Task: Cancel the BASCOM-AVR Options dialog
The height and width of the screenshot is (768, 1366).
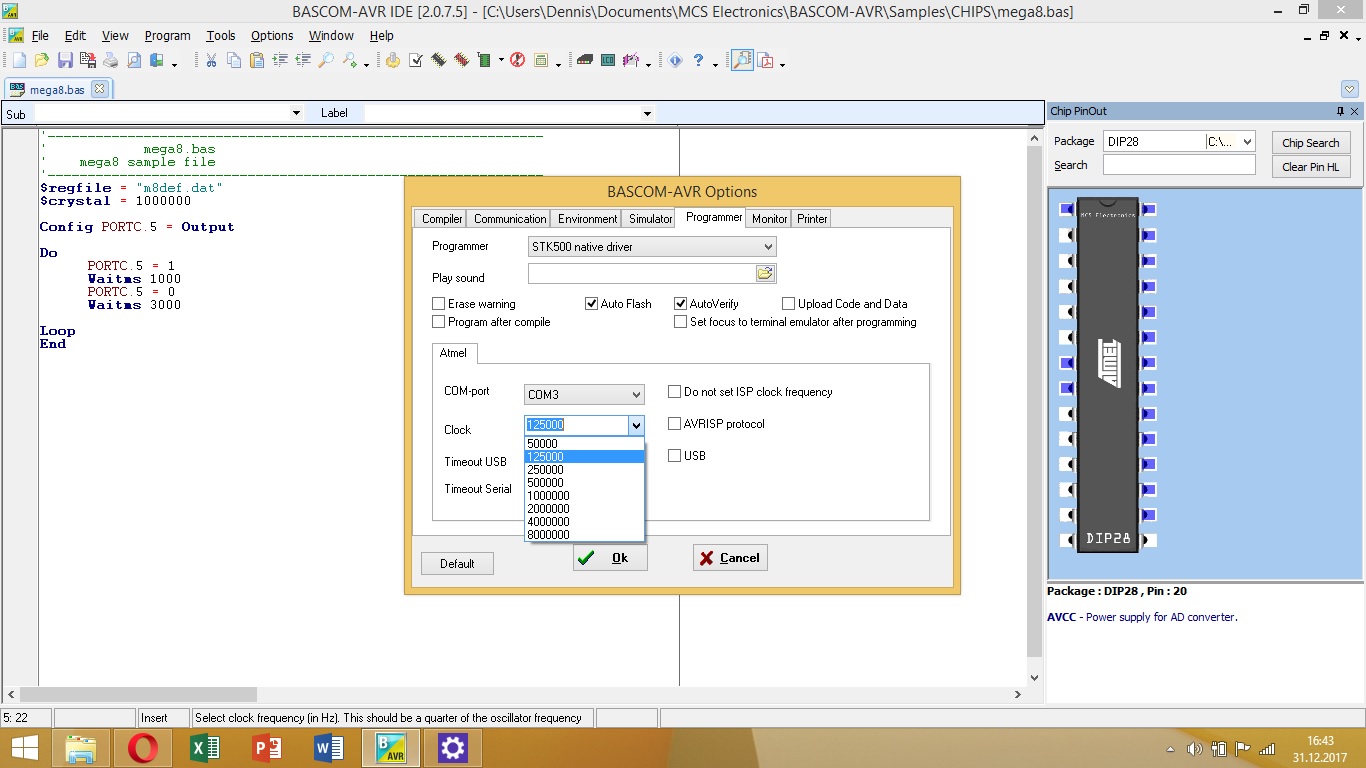Action: point(730,558)
